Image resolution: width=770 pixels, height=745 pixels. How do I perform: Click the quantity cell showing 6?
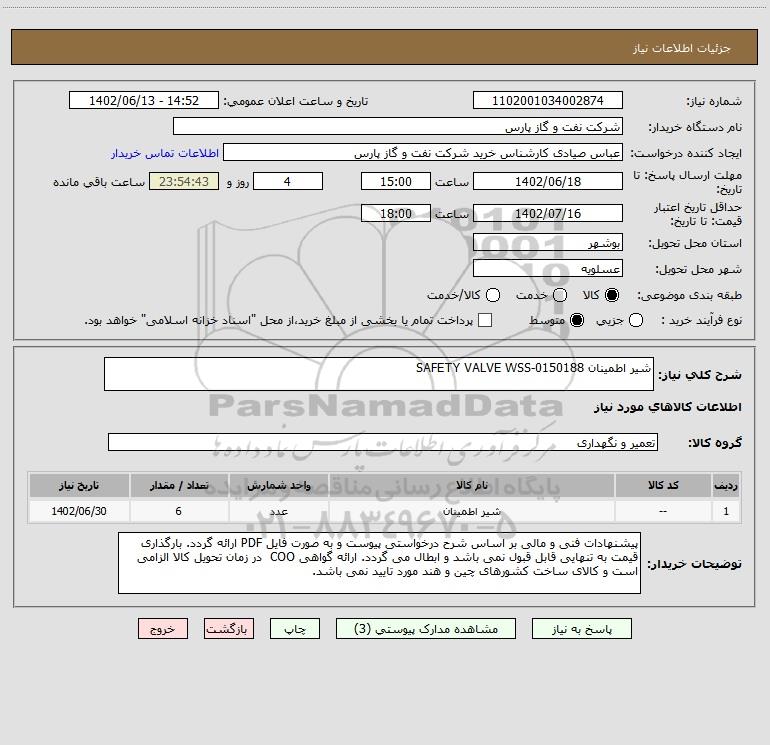(179, 512)
